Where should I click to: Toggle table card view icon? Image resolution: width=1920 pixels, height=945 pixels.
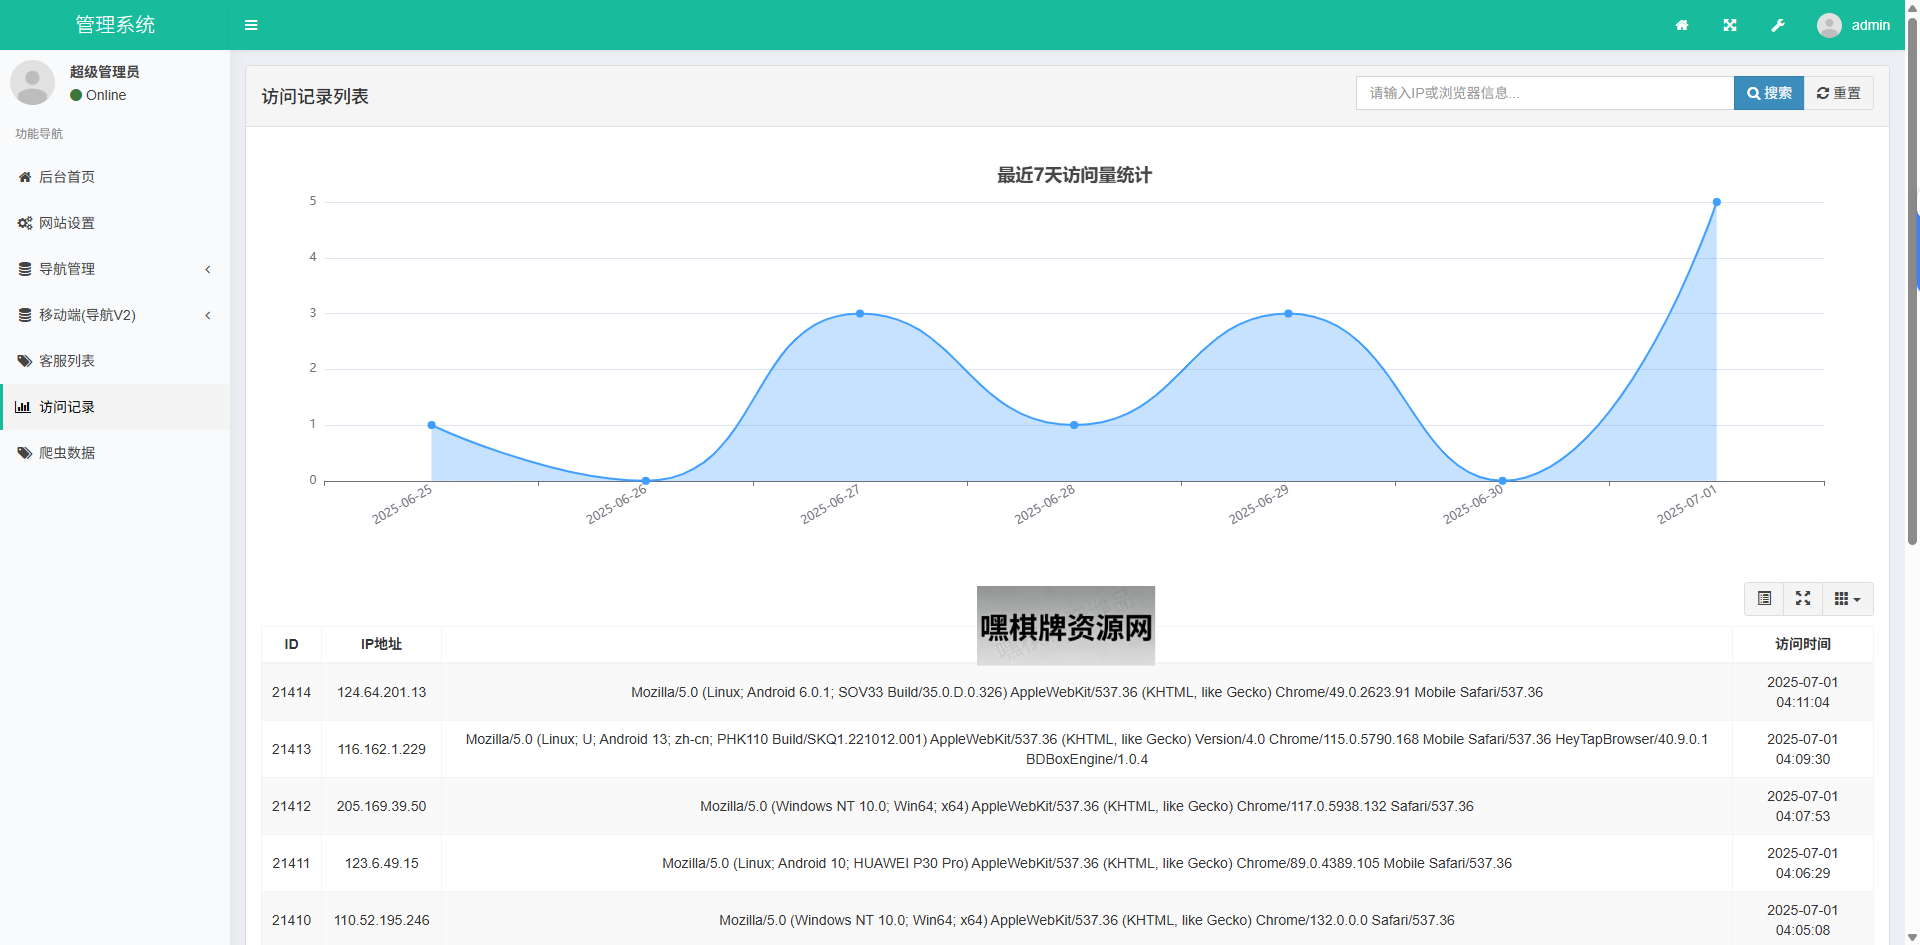click(1764, 598)
